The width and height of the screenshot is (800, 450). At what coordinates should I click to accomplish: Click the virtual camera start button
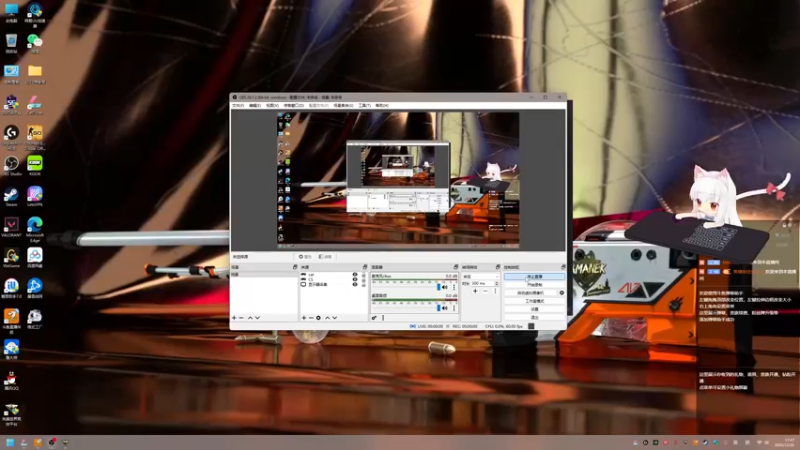point(531,293)
